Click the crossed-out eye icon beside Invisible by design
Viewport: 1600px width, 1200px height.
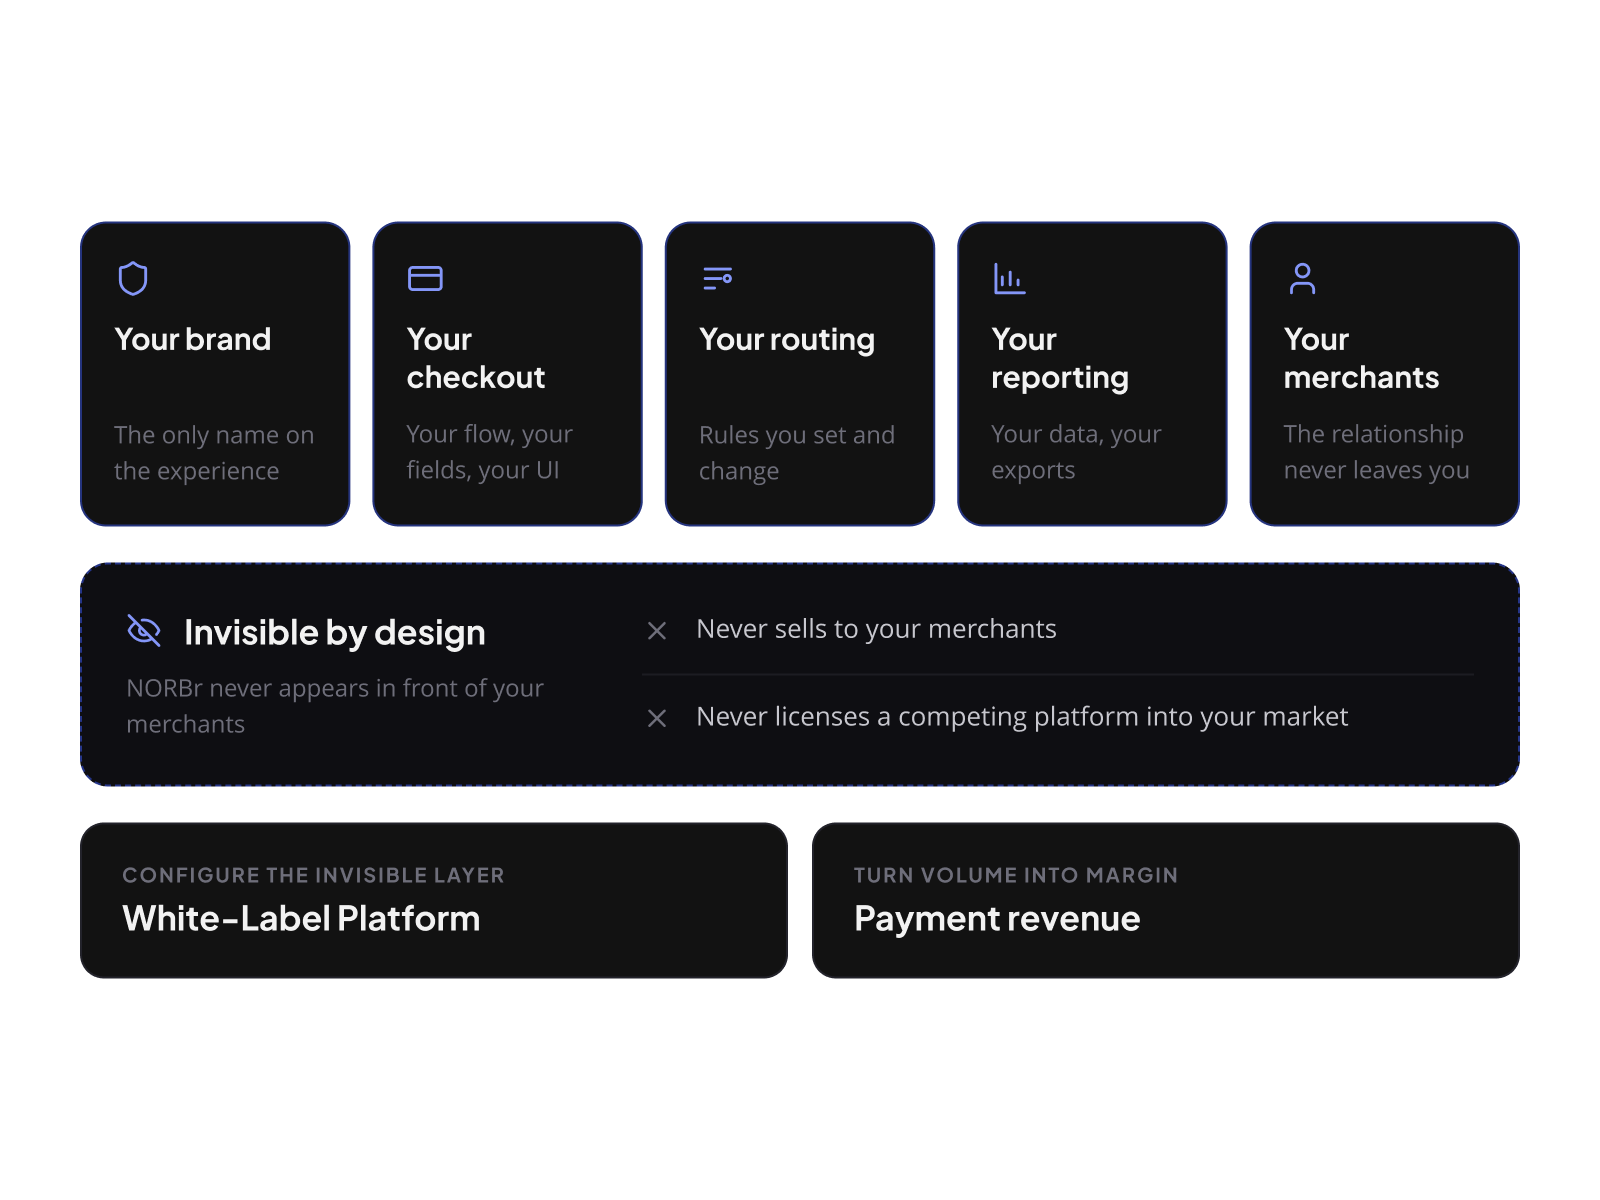[144, 631]
